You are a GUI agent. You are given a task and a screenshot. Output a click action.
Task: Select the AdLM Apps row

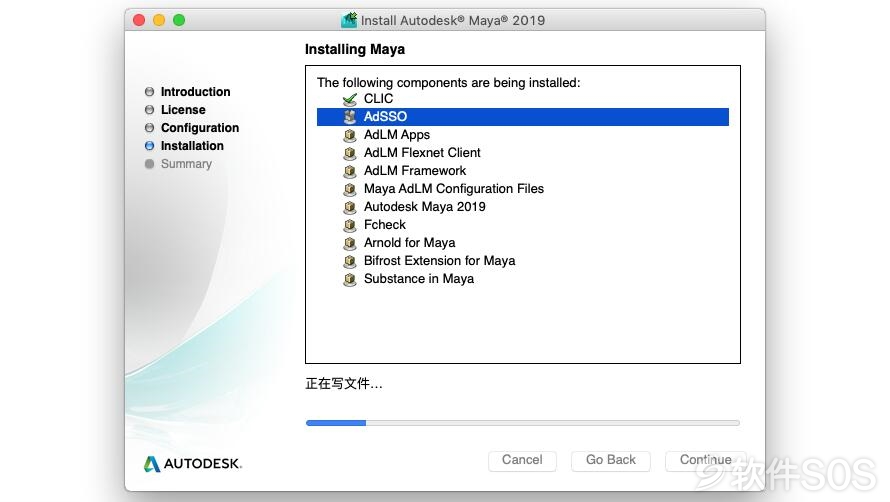click(x=523, y=135)
